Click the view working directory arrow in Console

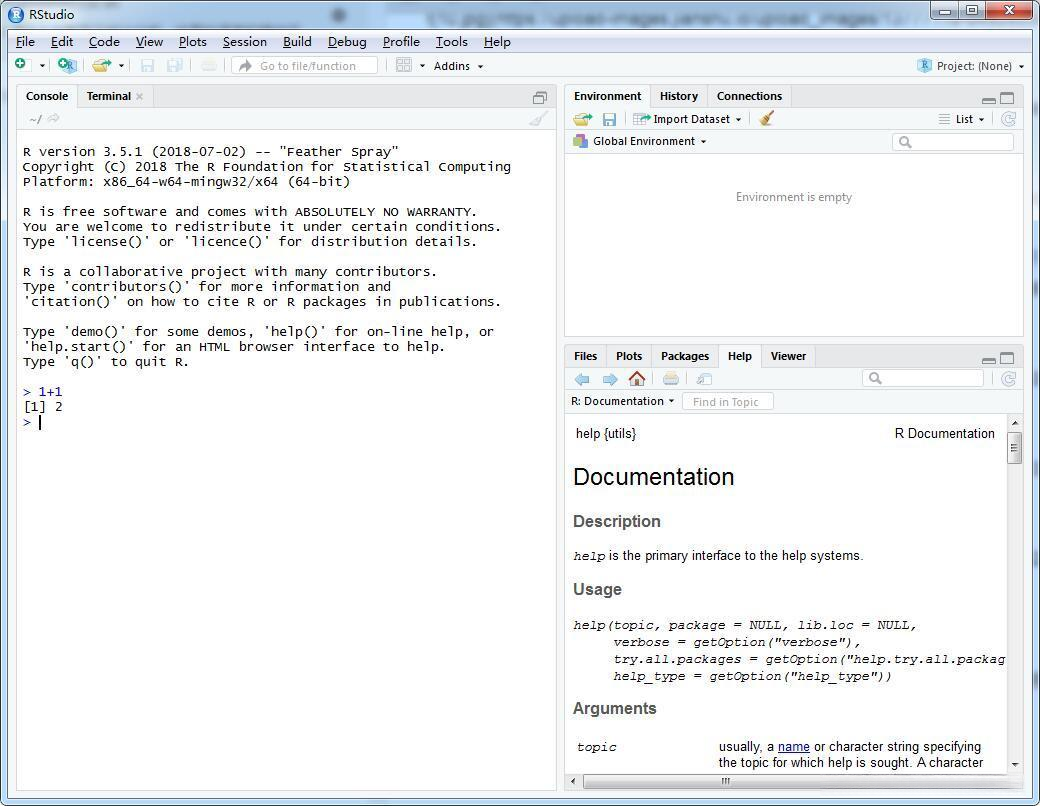pos(54,118)
